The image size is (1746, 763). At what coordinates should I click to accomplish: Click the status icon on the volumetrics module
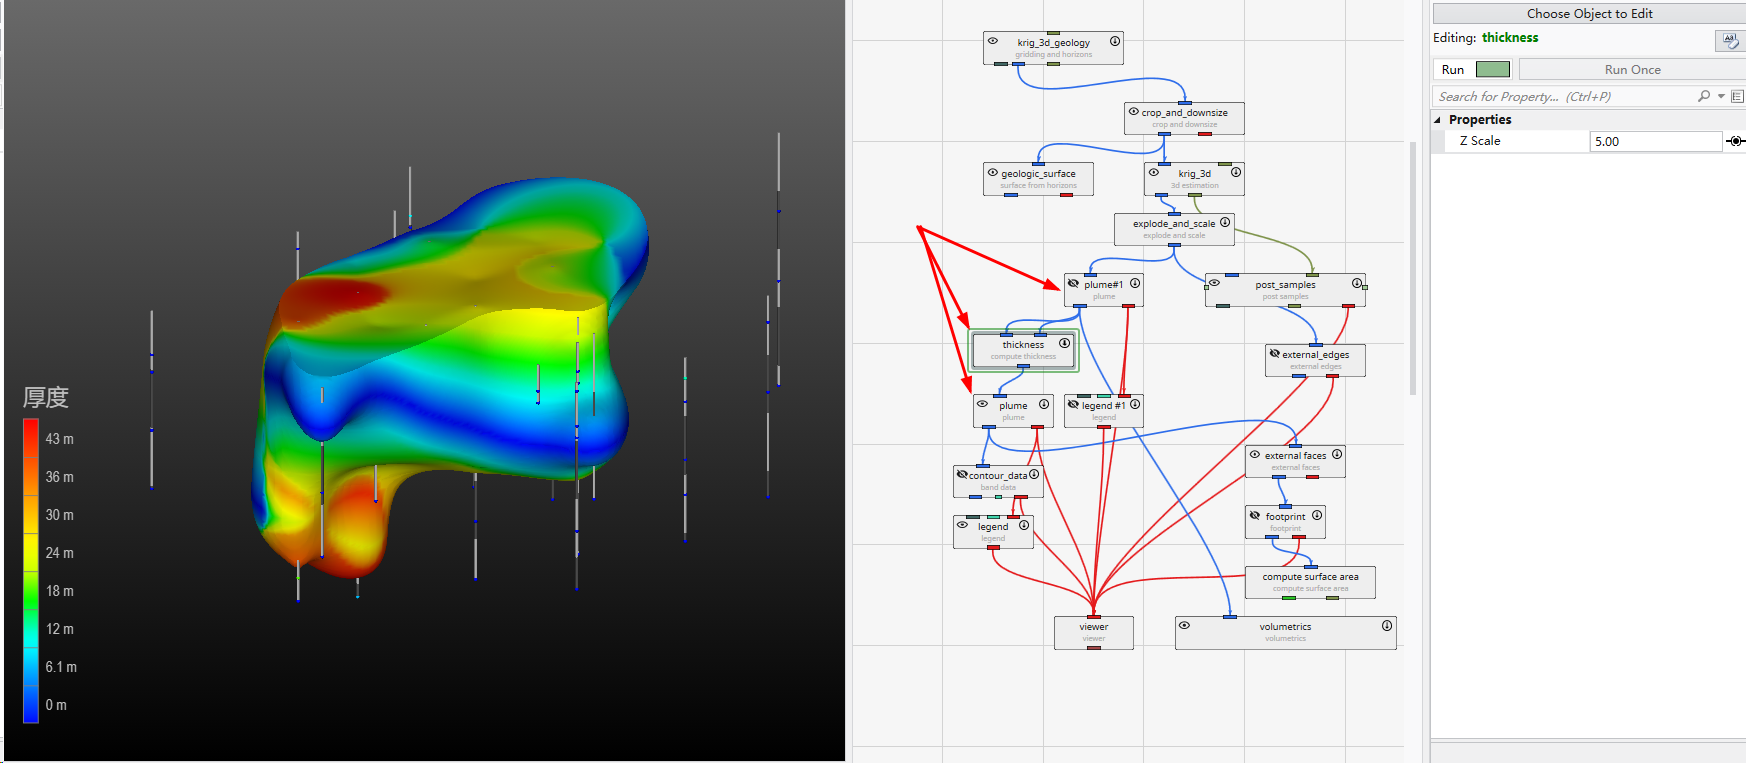click(1386, 626)
